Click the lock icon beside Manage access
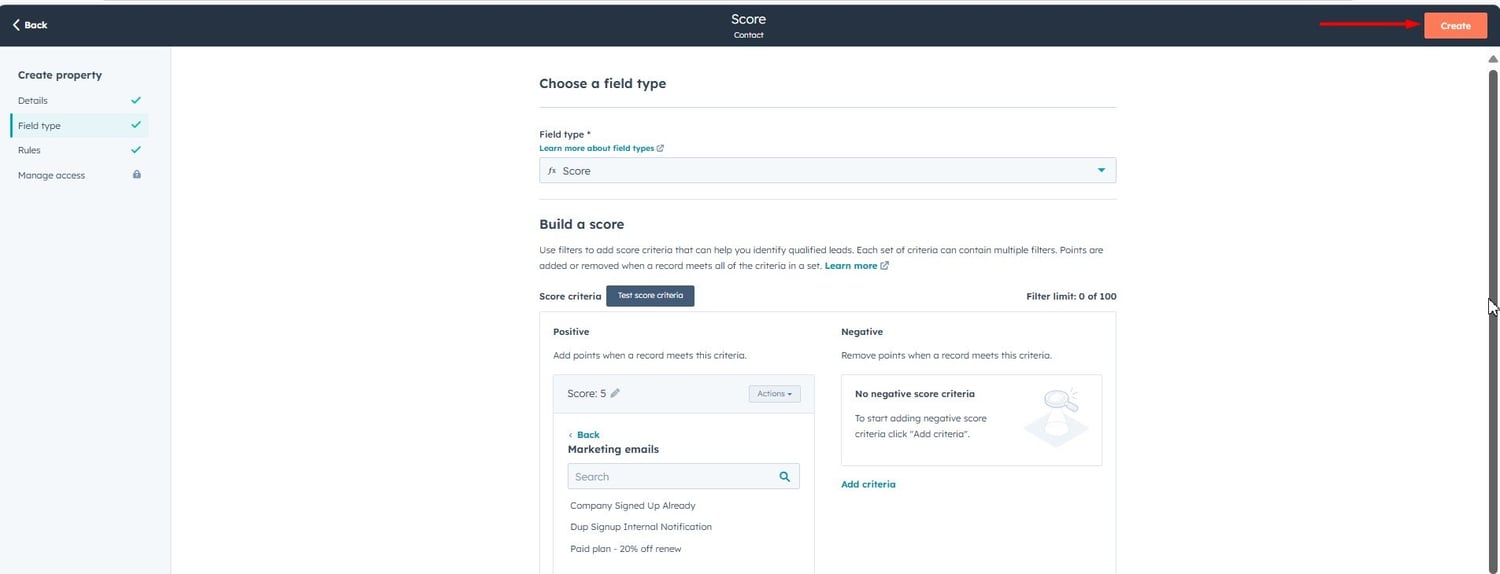 point(137,174)
